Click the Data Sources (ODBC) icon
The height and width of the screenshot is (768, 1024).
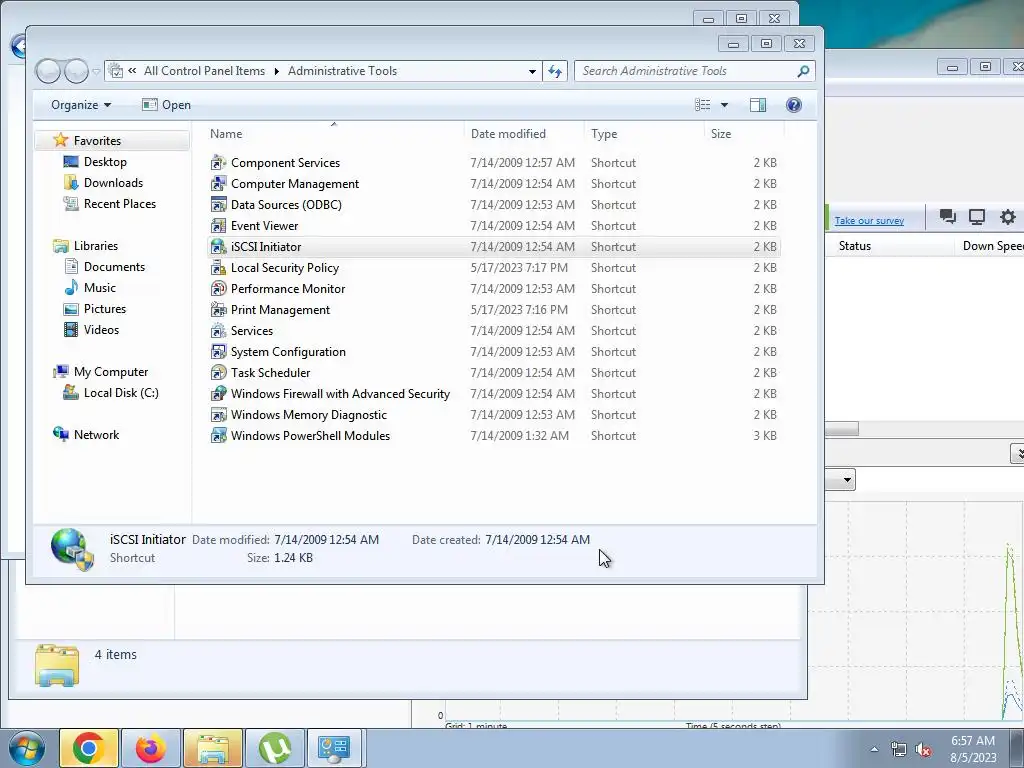pyautogui.click(x=218, y=204)
